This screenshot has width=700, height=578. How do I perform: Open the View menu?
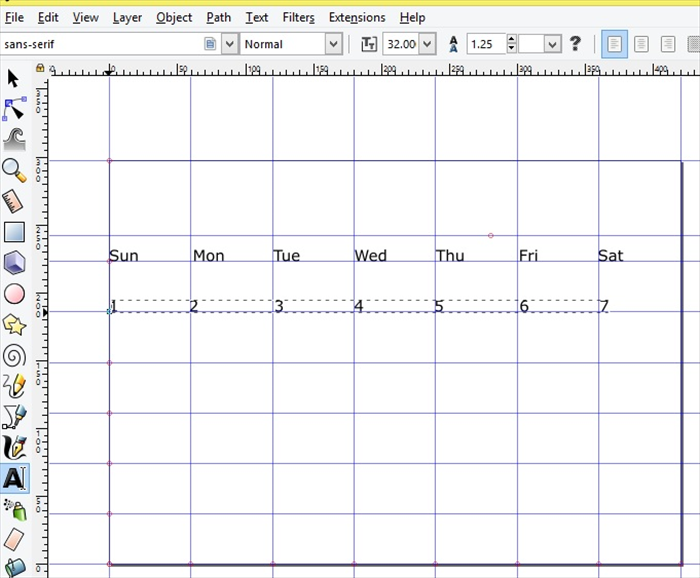[85, 17]
